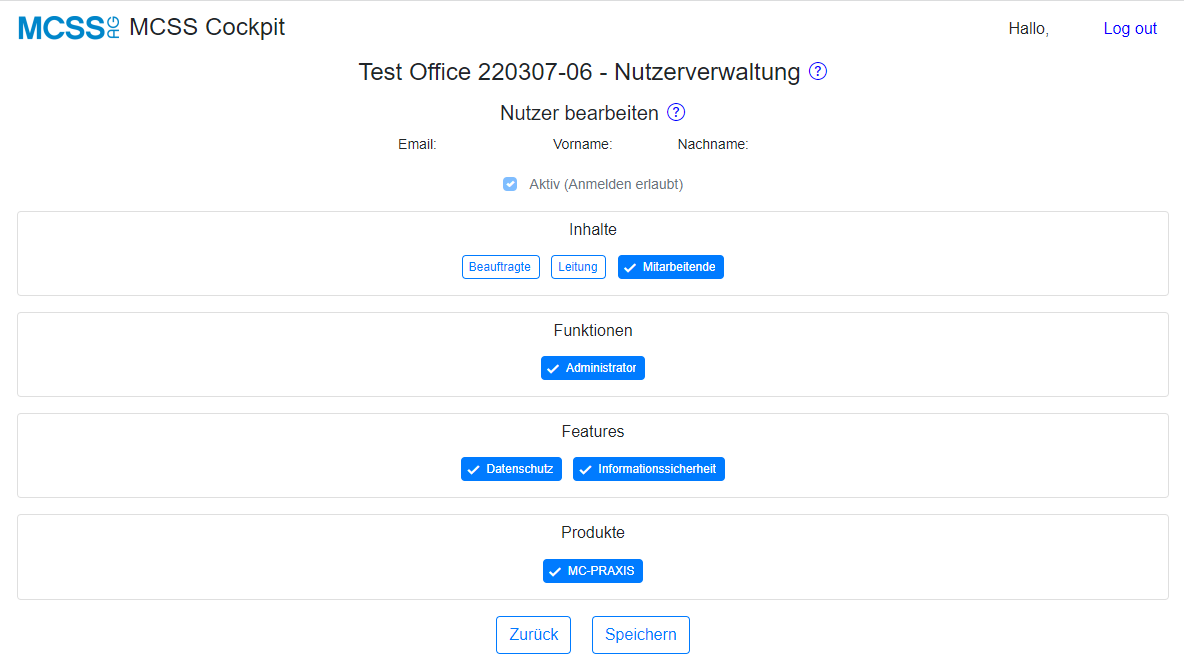Click the Log out link
This screenshot has height=663, width=1184.
coord(1130,29)
